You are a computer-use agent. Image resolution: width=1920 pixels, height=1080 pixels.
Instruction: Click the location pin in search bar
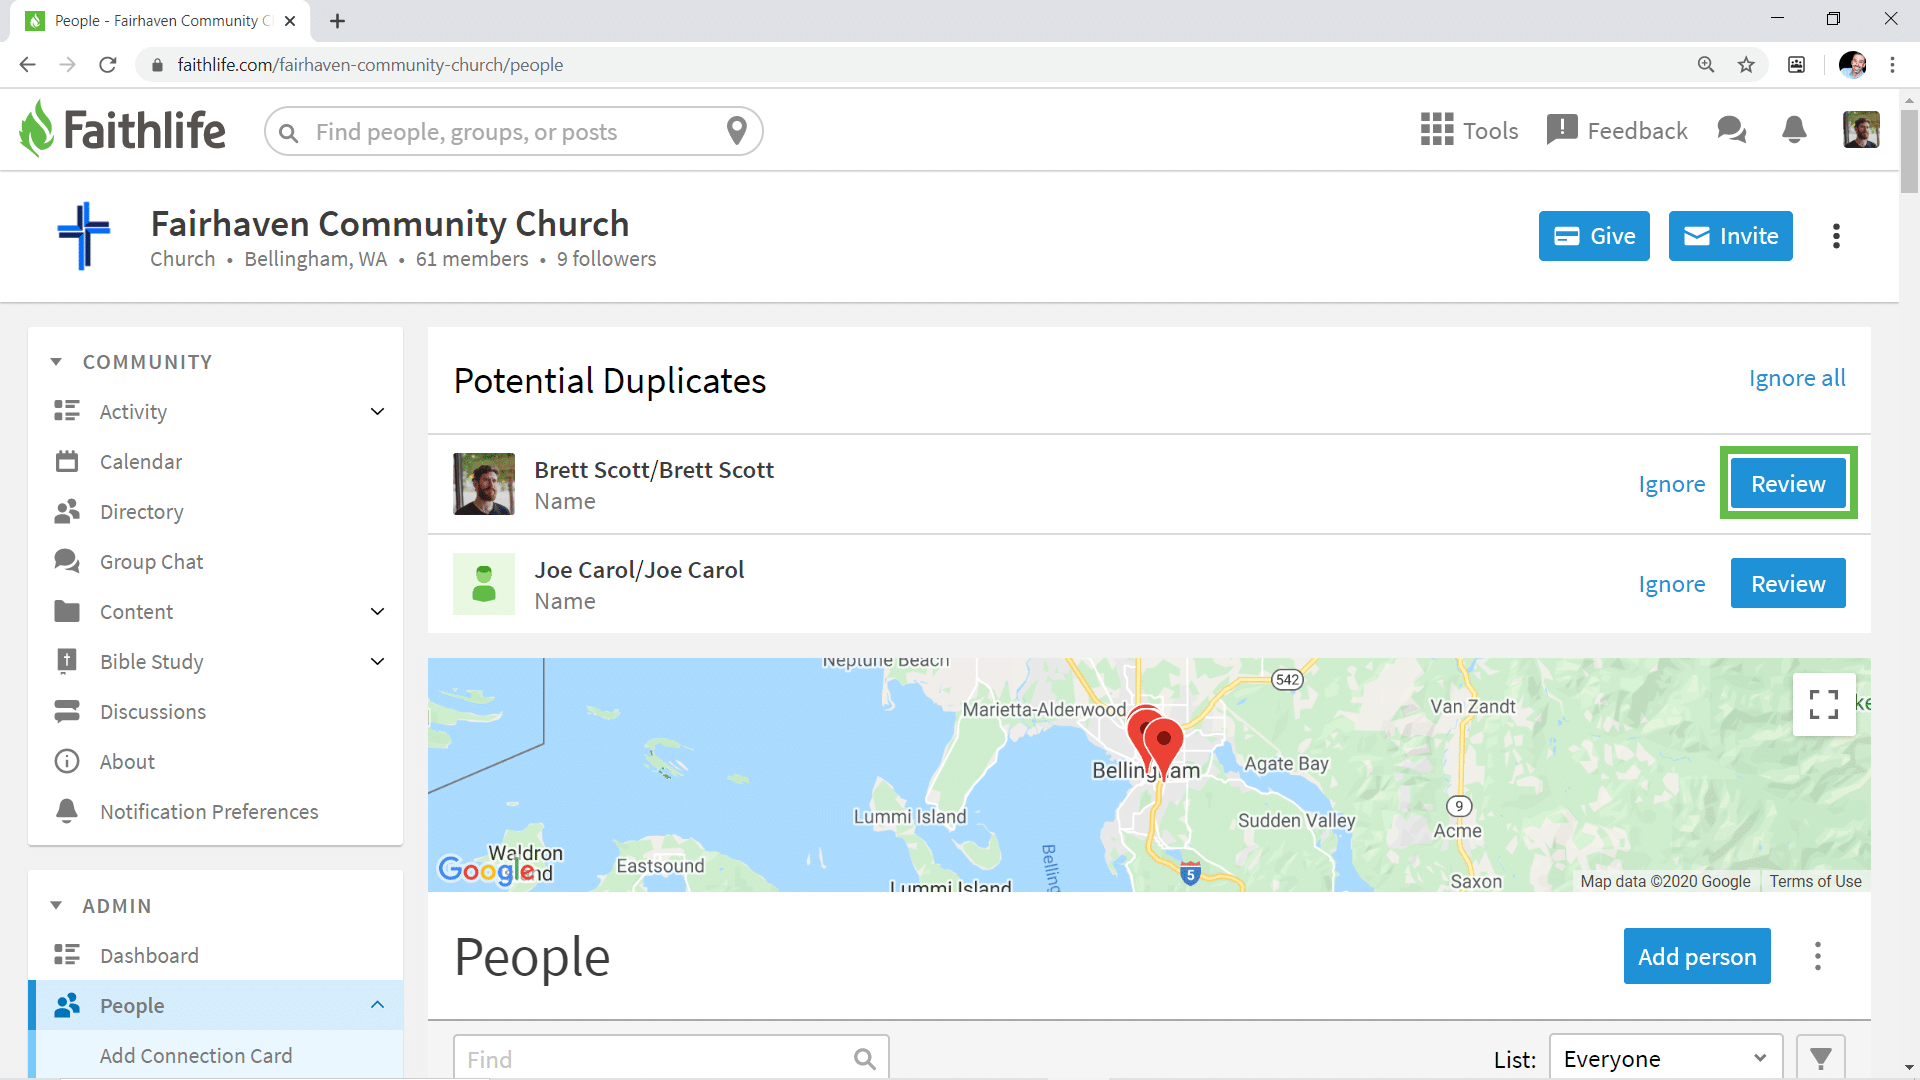pos(737,131)
